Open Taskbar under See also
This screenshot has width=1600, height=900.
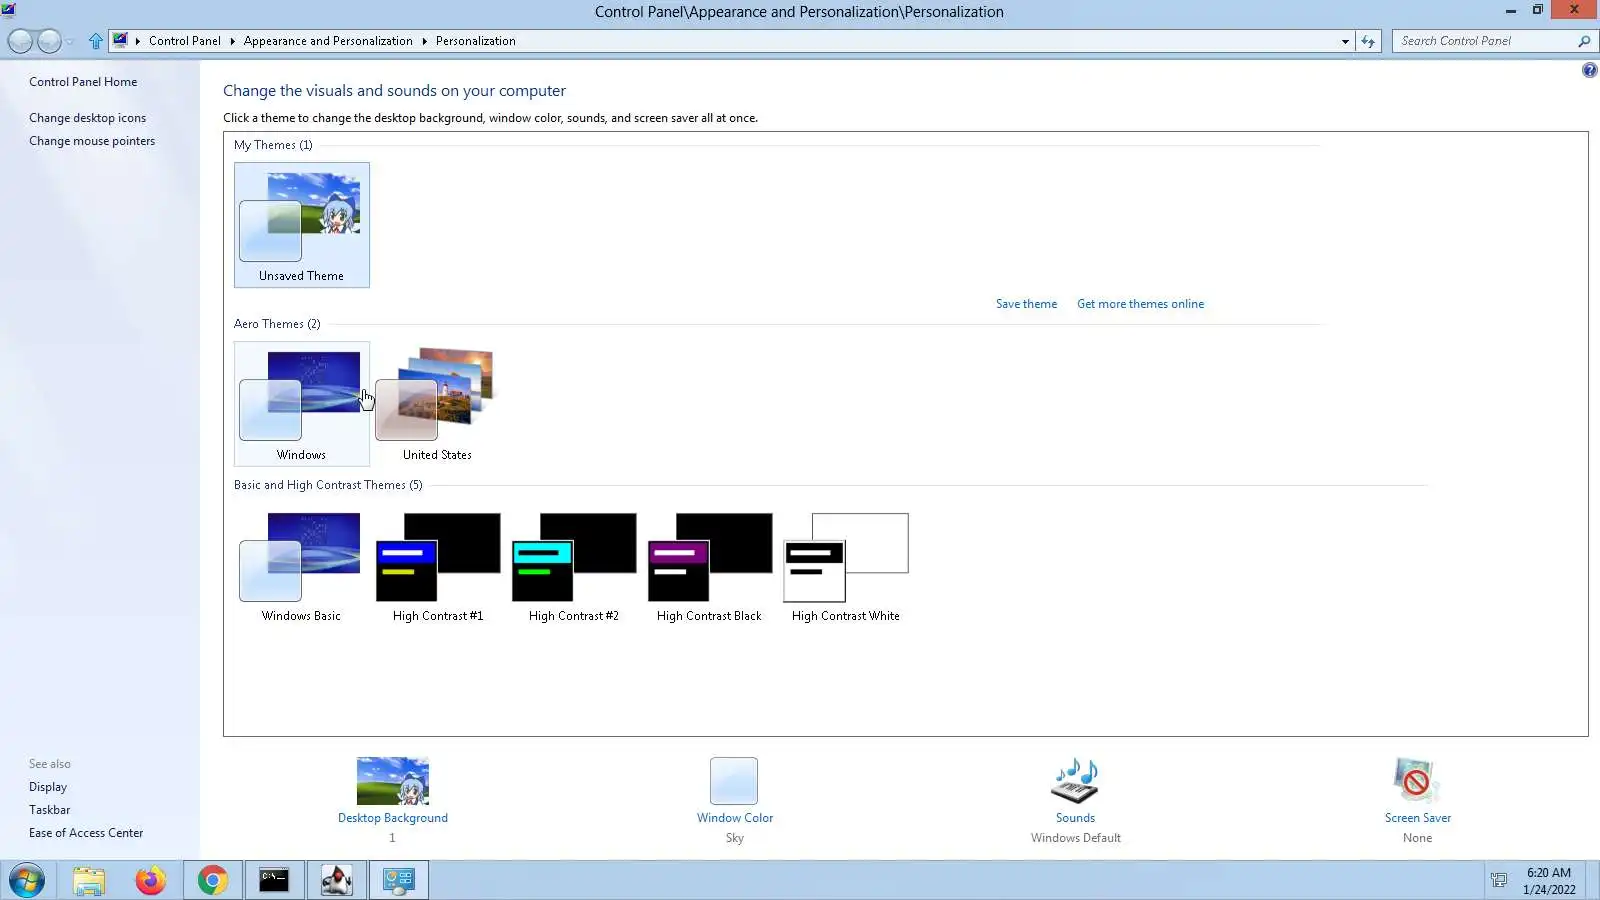click(49, 810)
